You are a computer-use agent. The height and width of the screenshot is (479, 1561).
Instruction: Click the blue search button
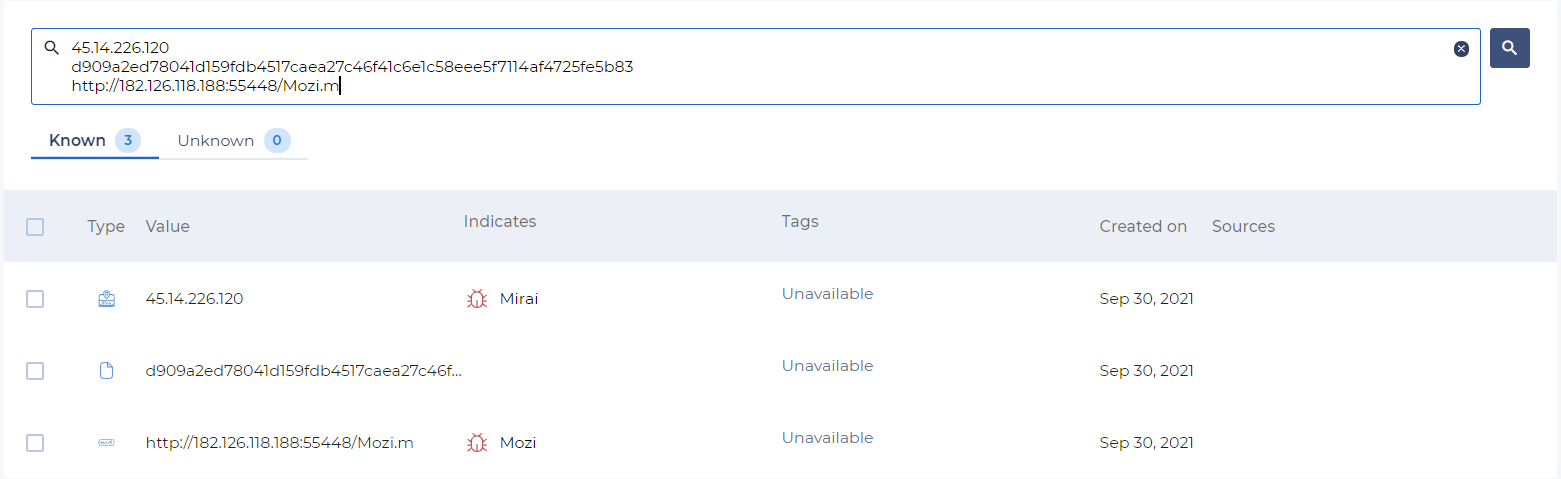pos(1509,48)
